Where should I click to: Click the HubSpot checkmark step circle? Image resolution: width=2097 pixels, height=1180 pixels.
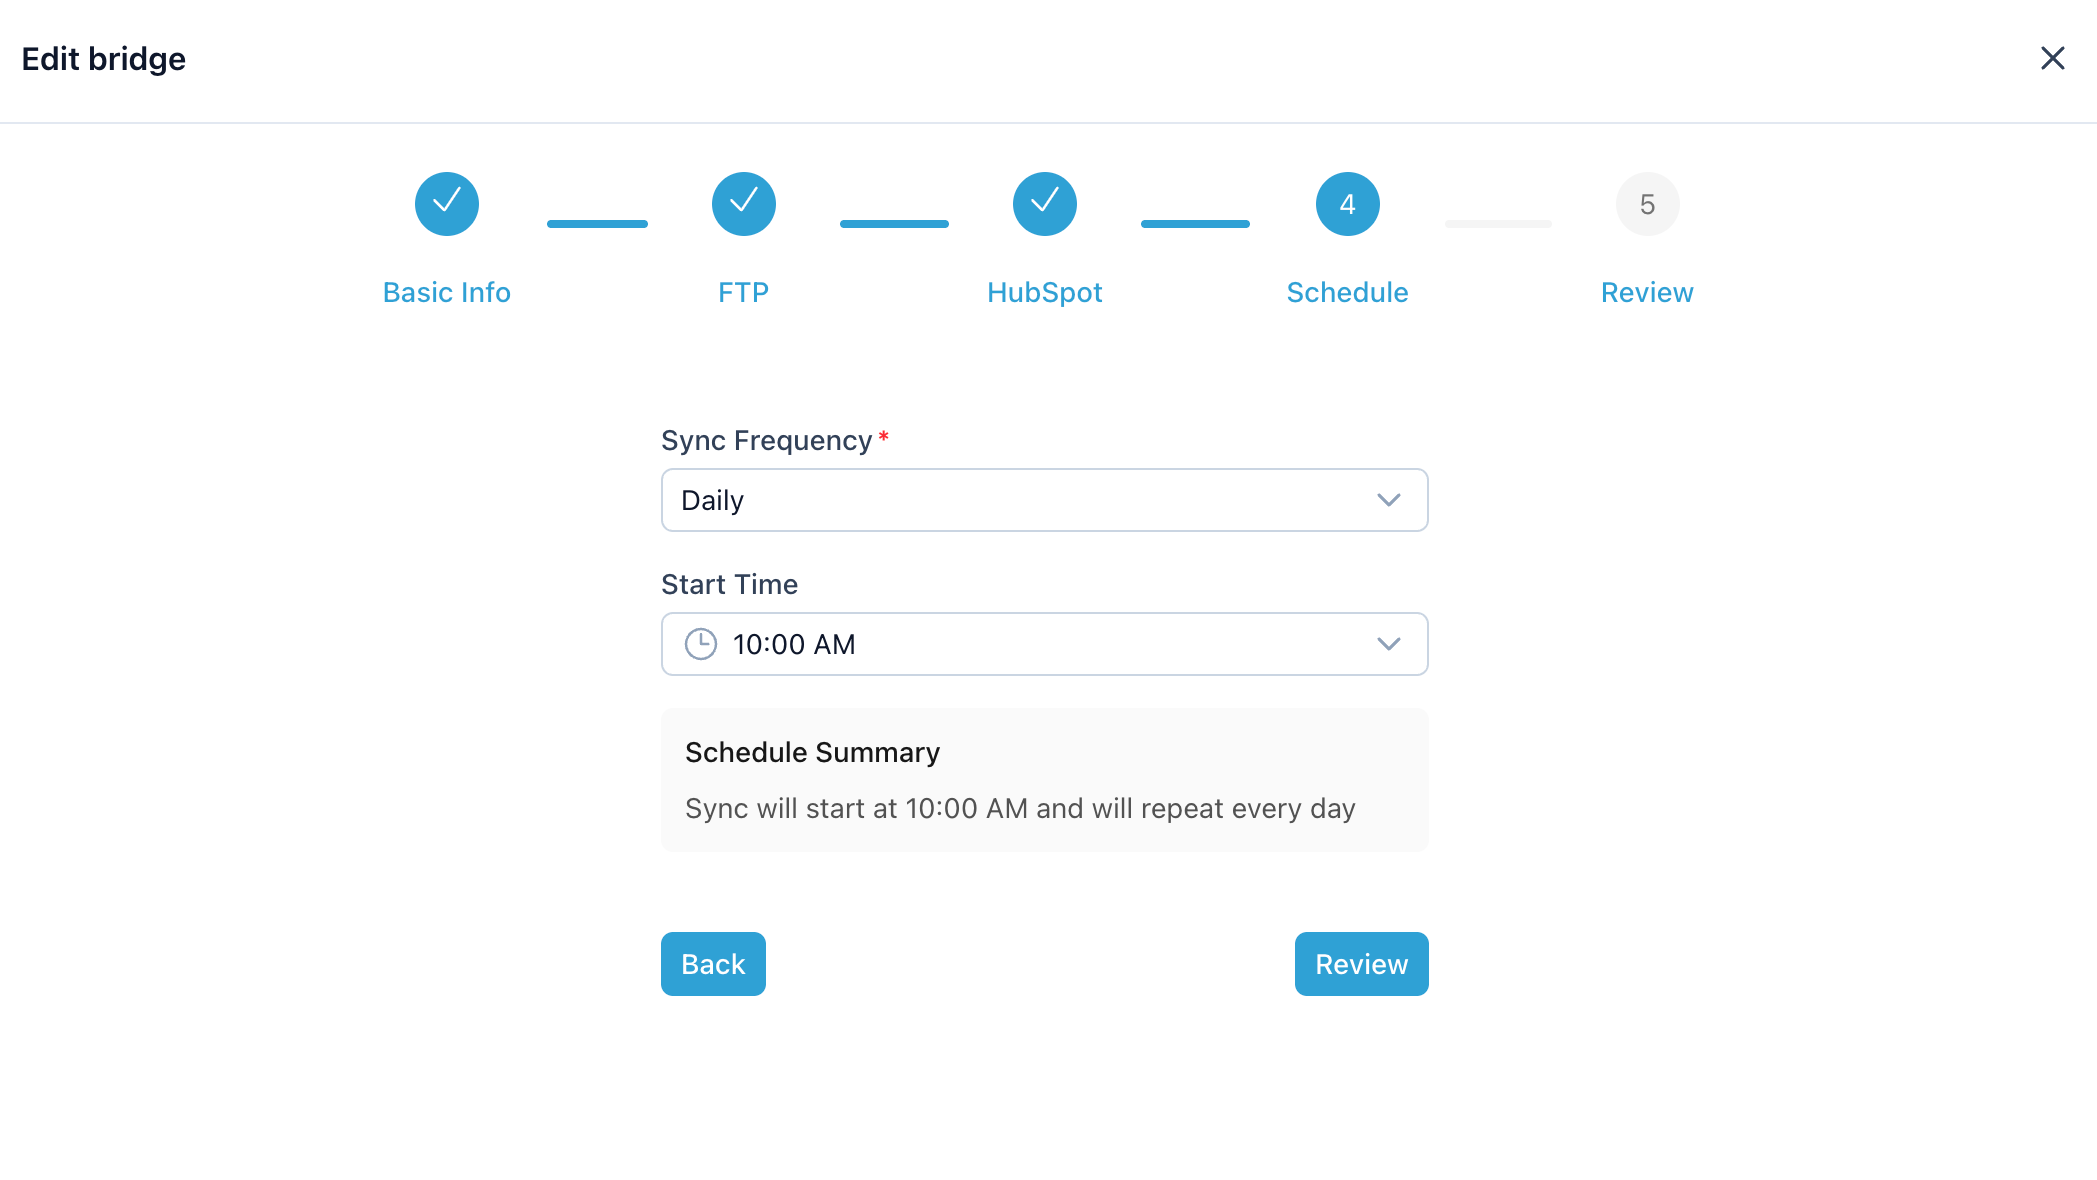[x=1045, y=204]
